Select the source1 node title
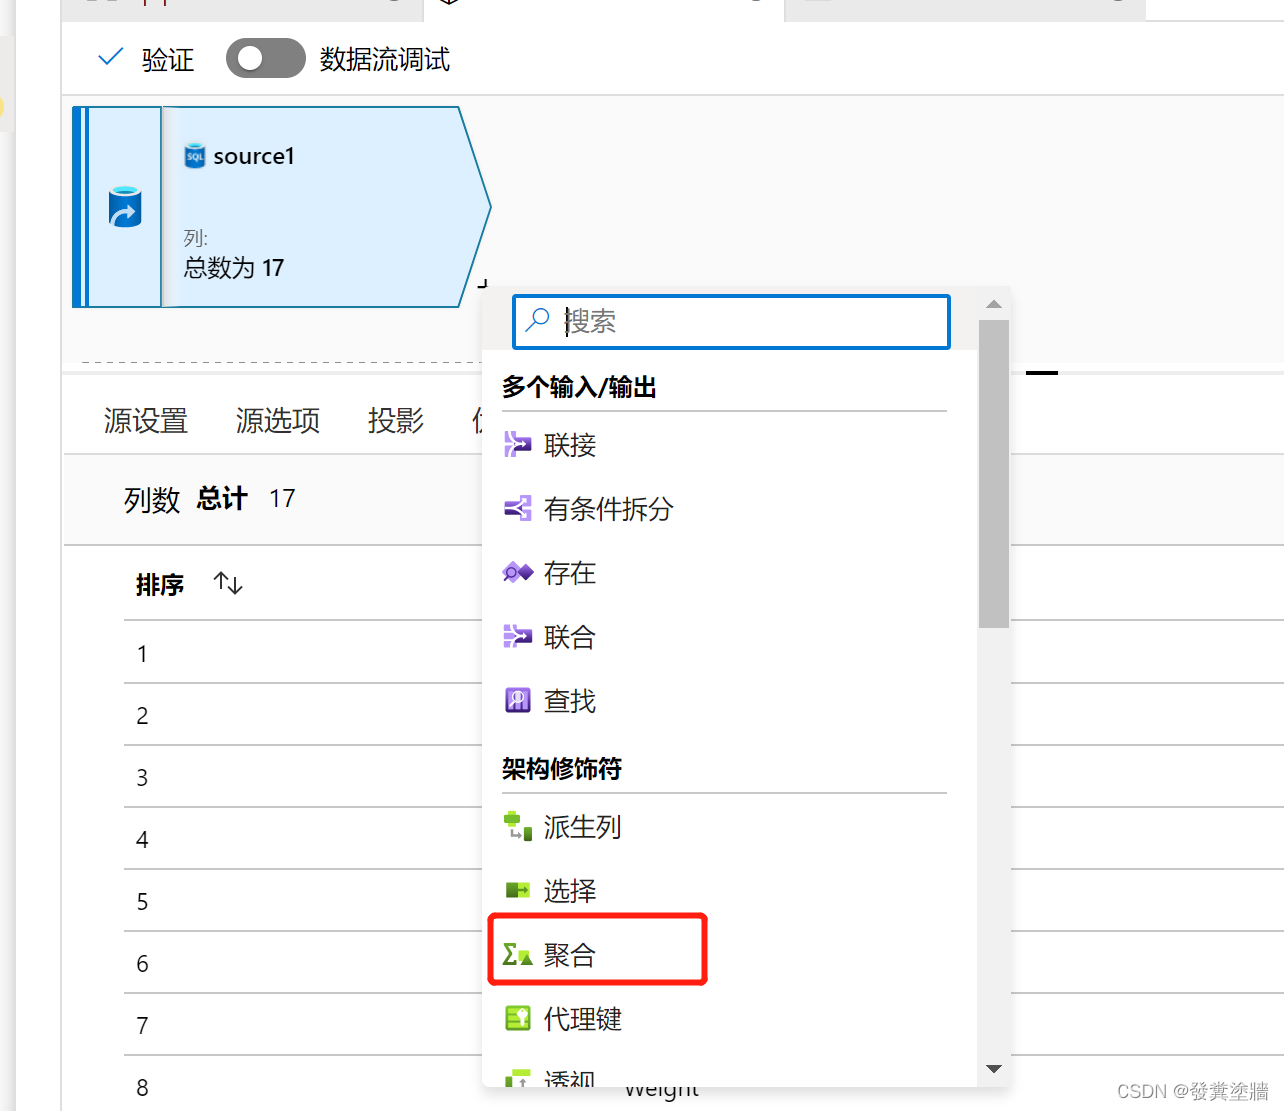Image resolution: width=1284 pixels, height=1111 pixels. point(254,156)
